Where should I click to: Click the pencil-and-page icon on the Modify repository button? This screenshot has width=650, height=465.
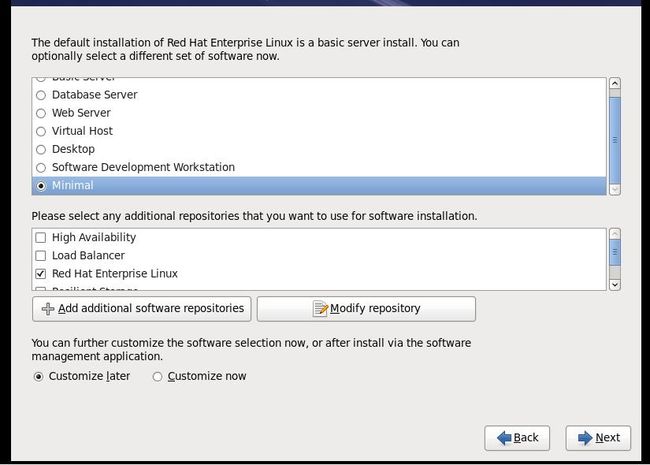click(320, 309)
